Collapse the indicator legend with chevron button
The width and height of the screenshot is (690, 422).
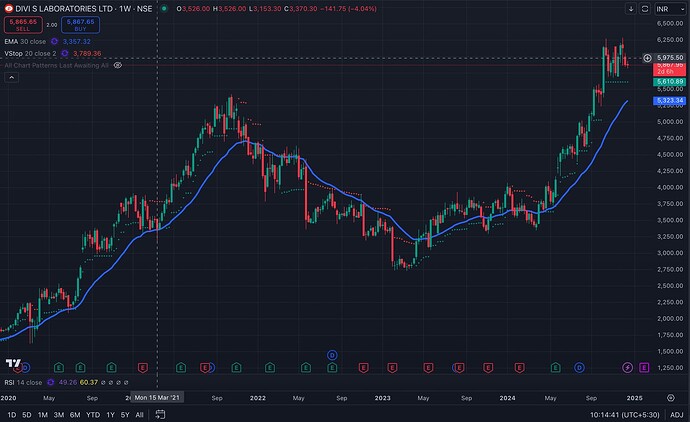click(11, 77)
